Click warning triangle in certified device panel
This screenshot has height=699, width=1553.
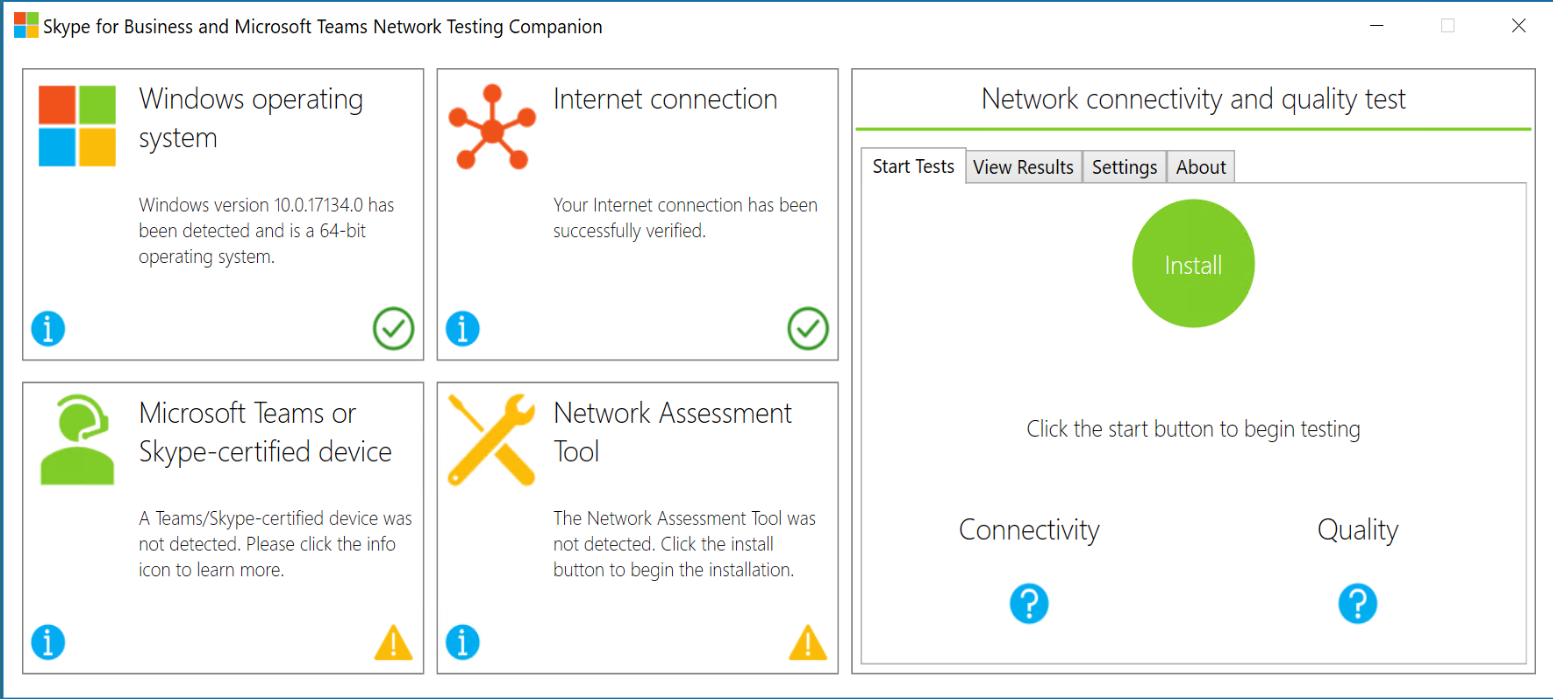click(394, 643)
